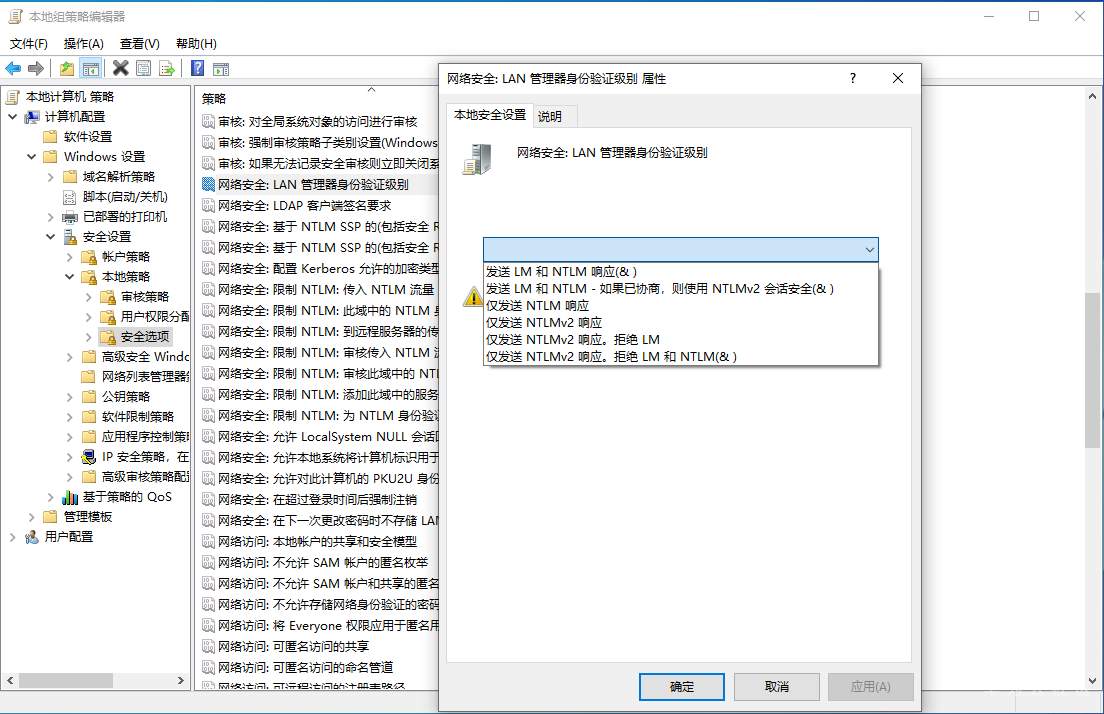Toggle the Show/Hide console tree icon
The image size is (1104, 714).
(x=90, y=68)
